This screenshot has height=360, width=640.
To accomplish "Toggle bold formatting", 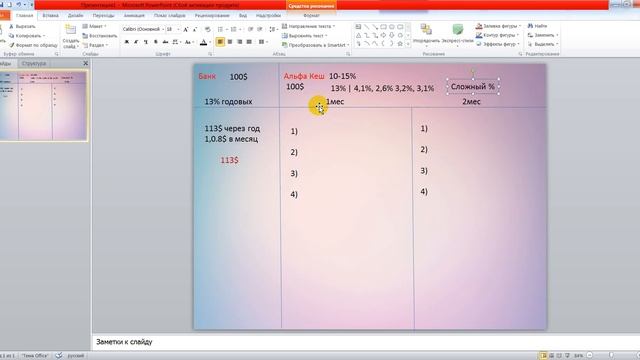I will (127, 42).
